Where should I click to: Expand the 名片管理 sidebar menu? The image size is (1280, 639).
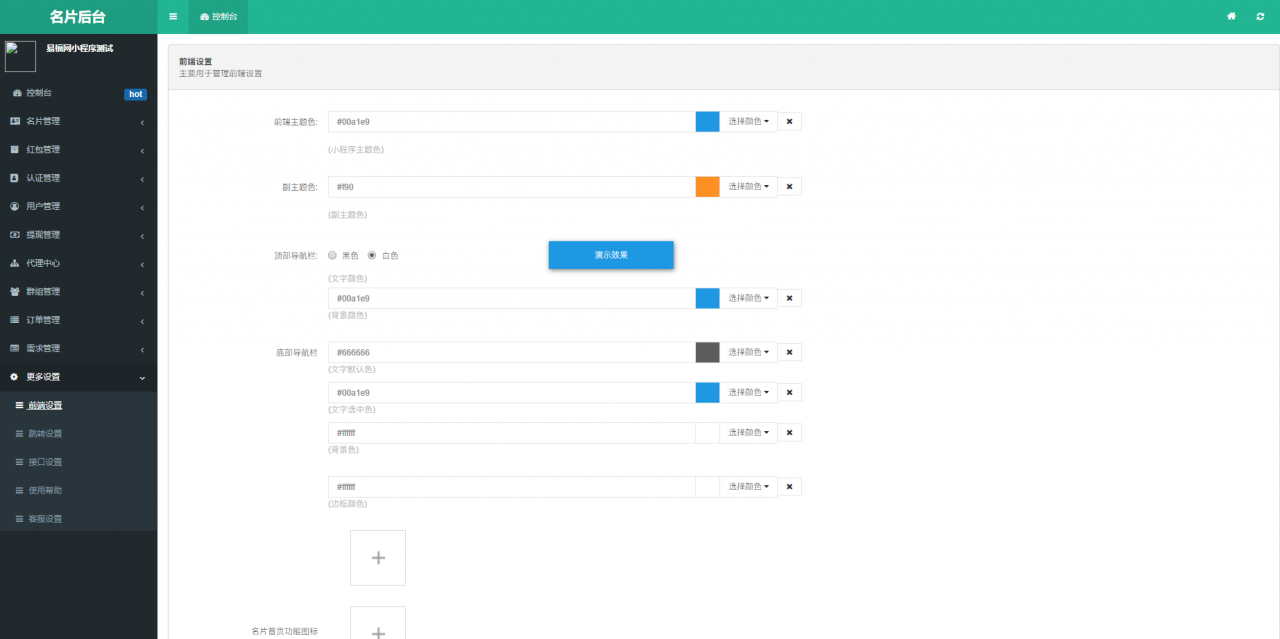[78, 121]
